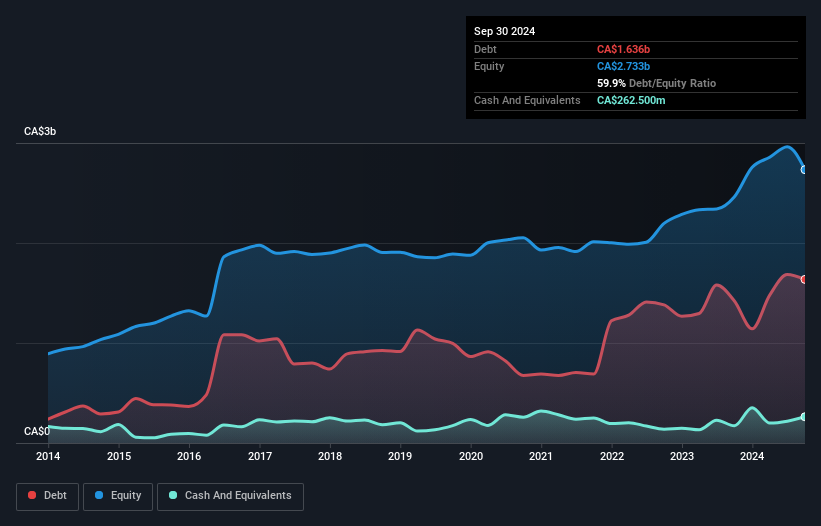Screen dimensions: 821x526
Task: Click the Equity row label in tooltip
Action: click(x=489, y=66)
